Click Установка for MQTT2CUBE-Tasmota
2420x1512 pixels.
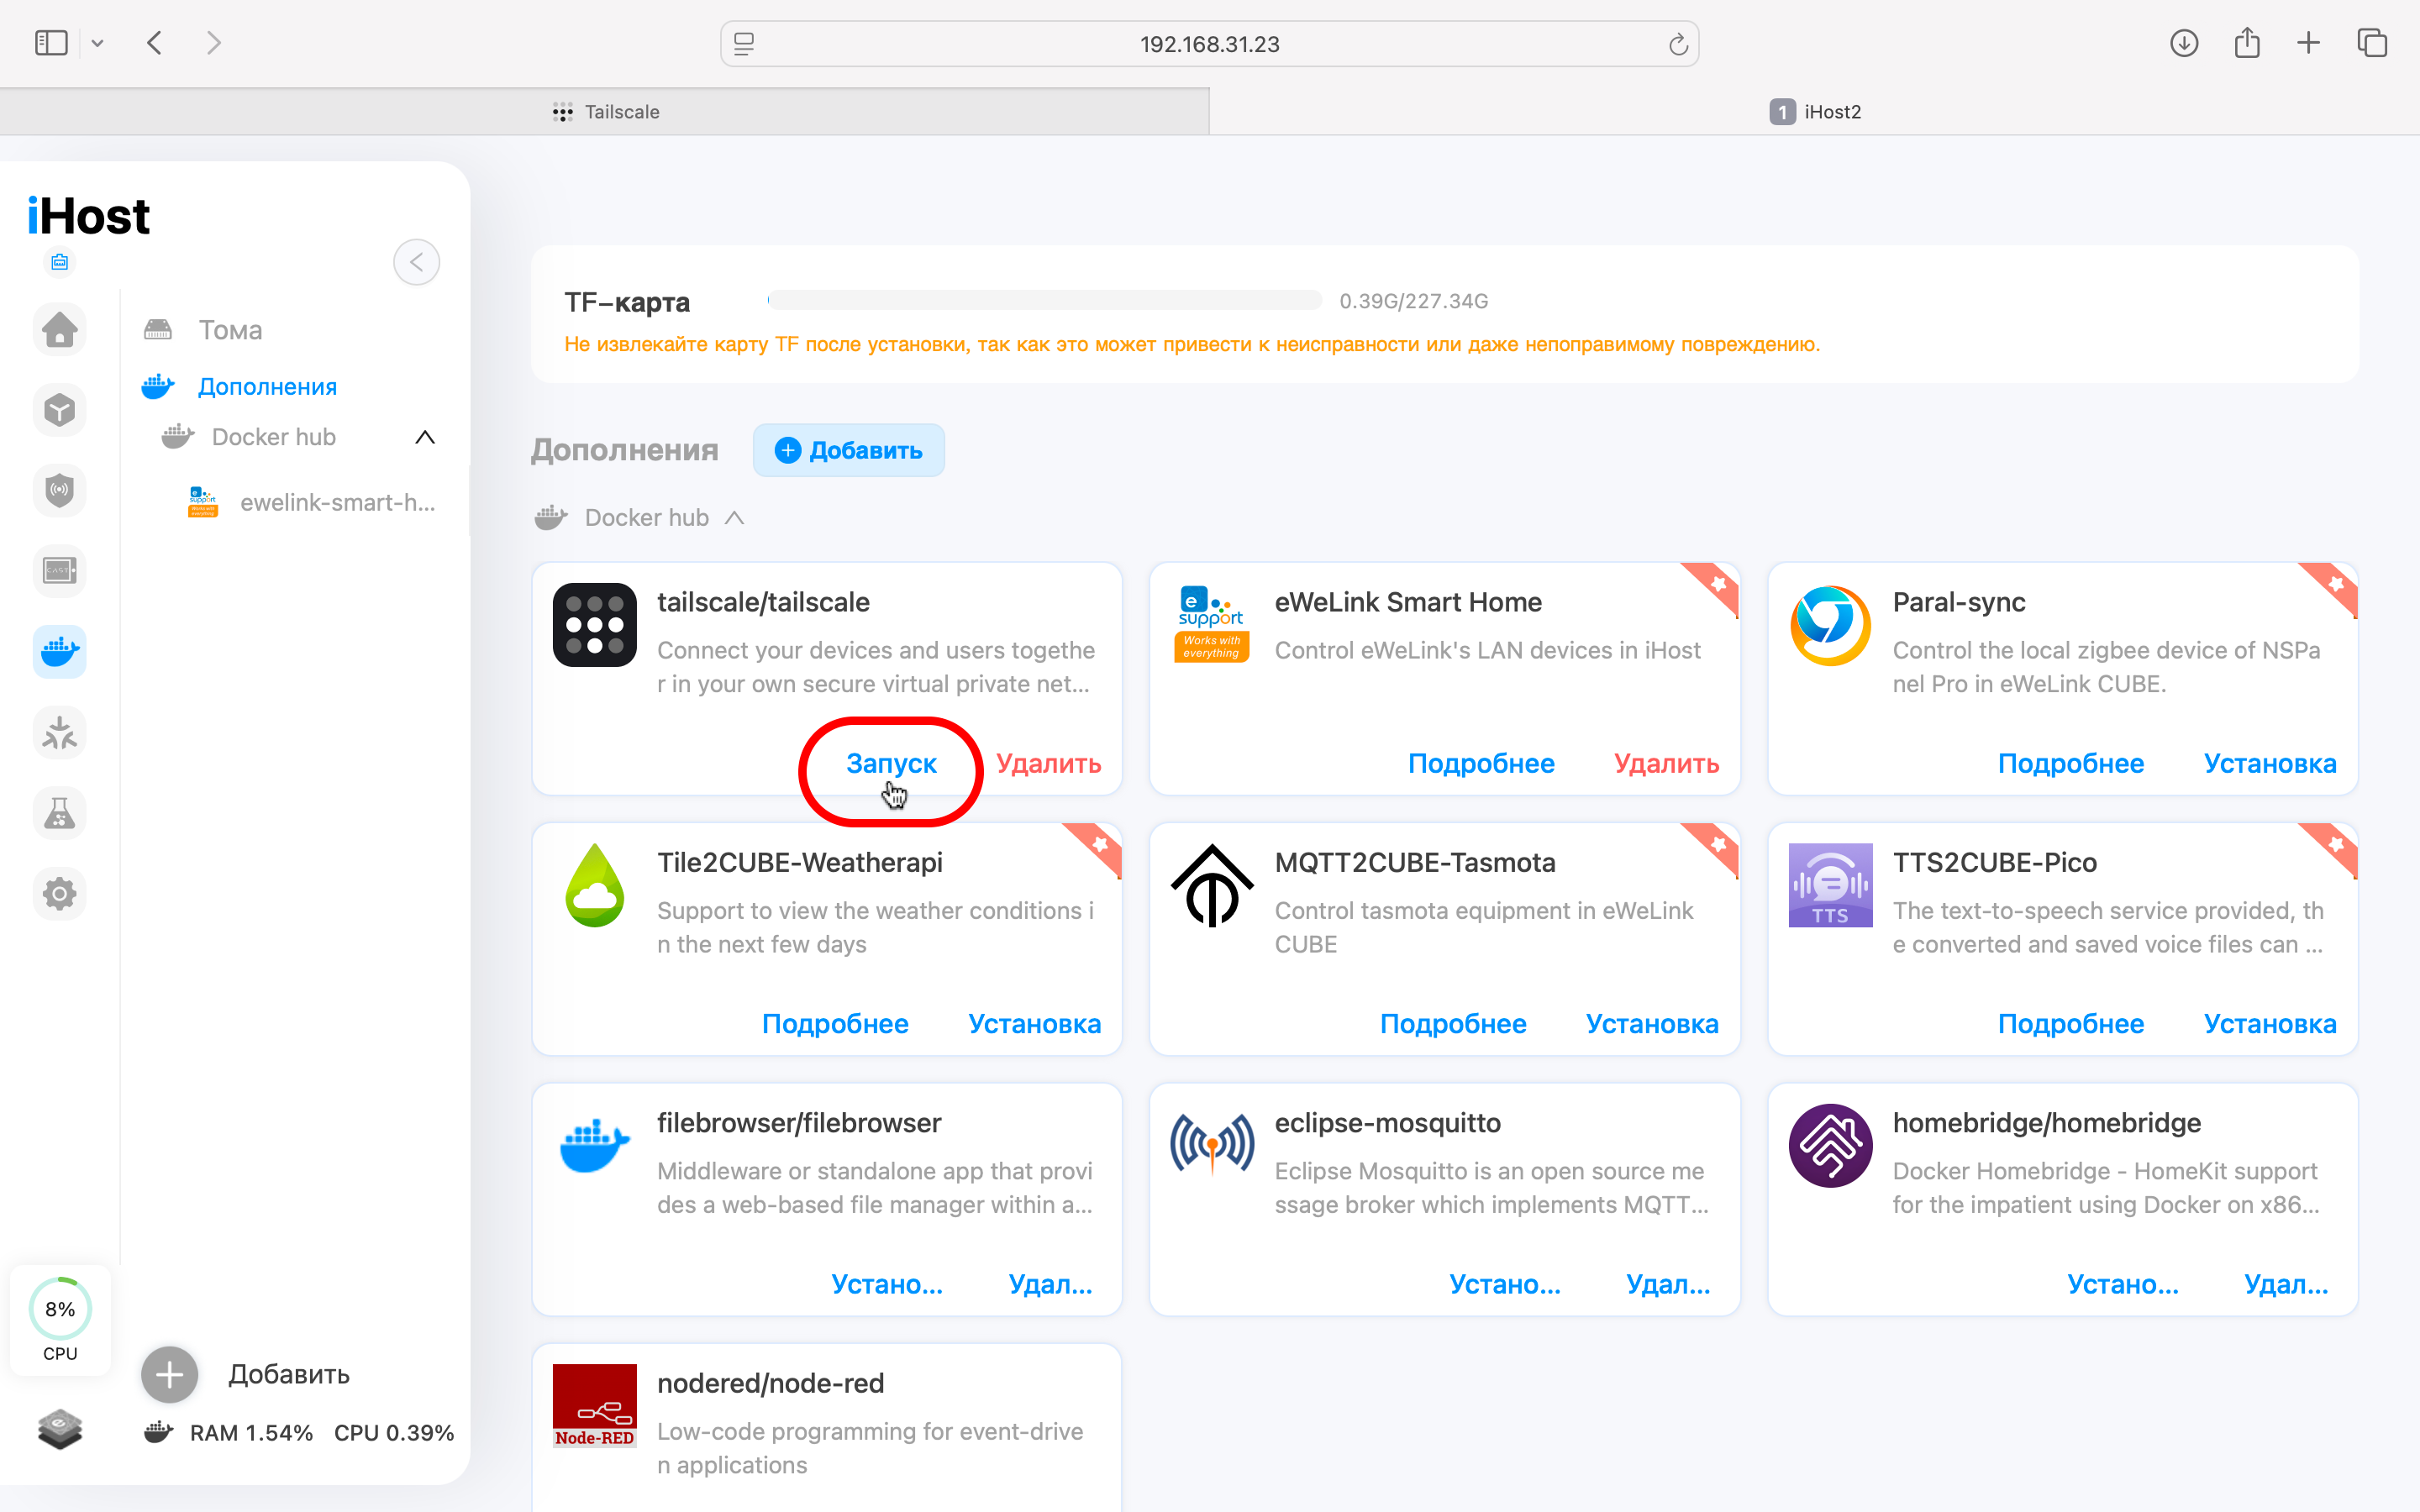[x=1652, y=1024]
